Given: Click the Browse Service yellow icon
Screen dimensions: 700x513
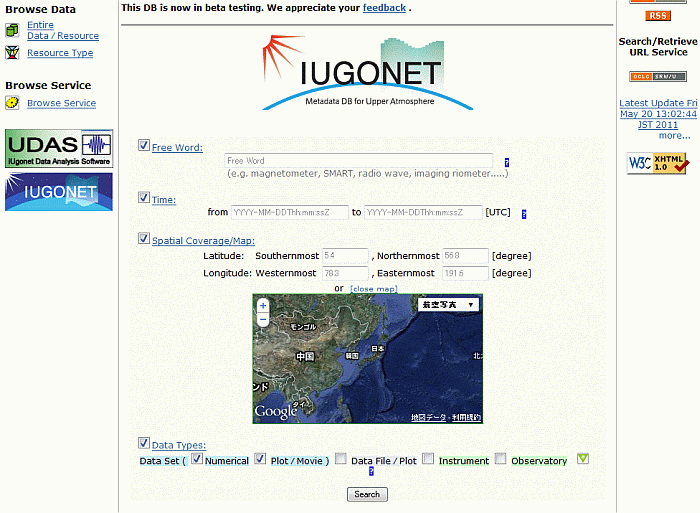Looking at the screenshot, I should (12, 103).
